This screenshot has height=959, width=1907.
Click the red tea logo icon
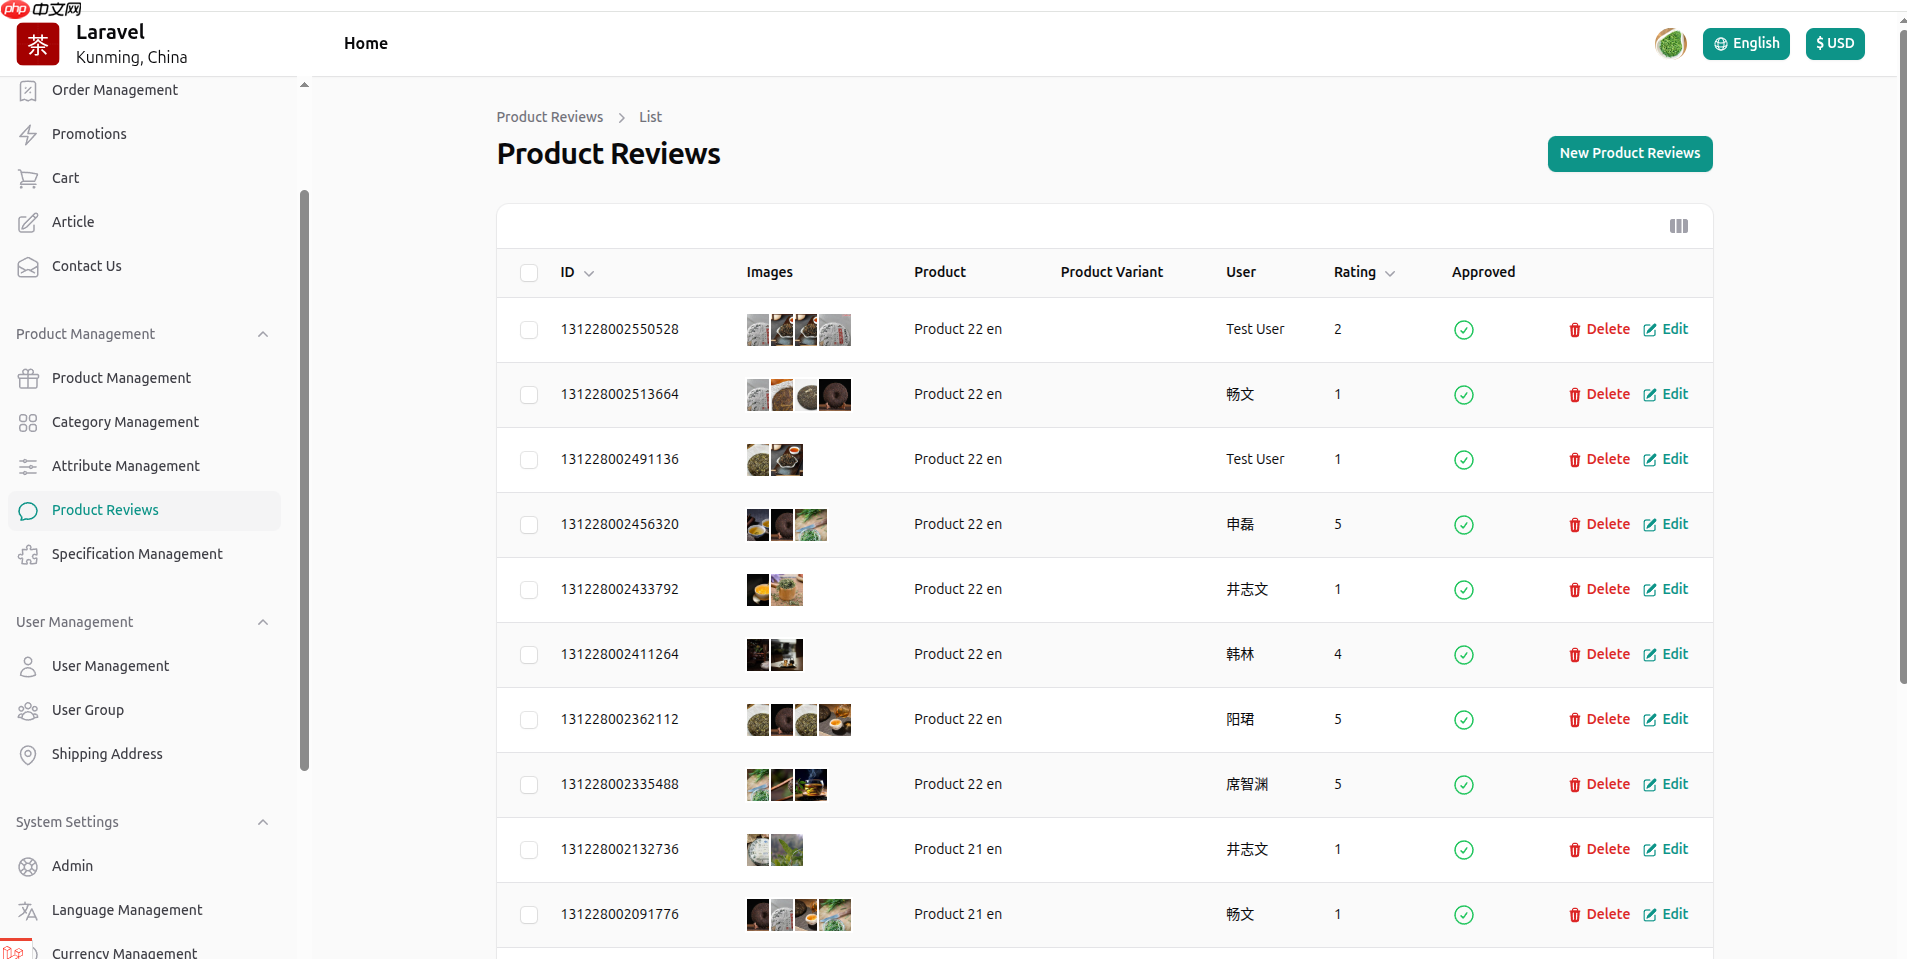click(x=38, y=44)
